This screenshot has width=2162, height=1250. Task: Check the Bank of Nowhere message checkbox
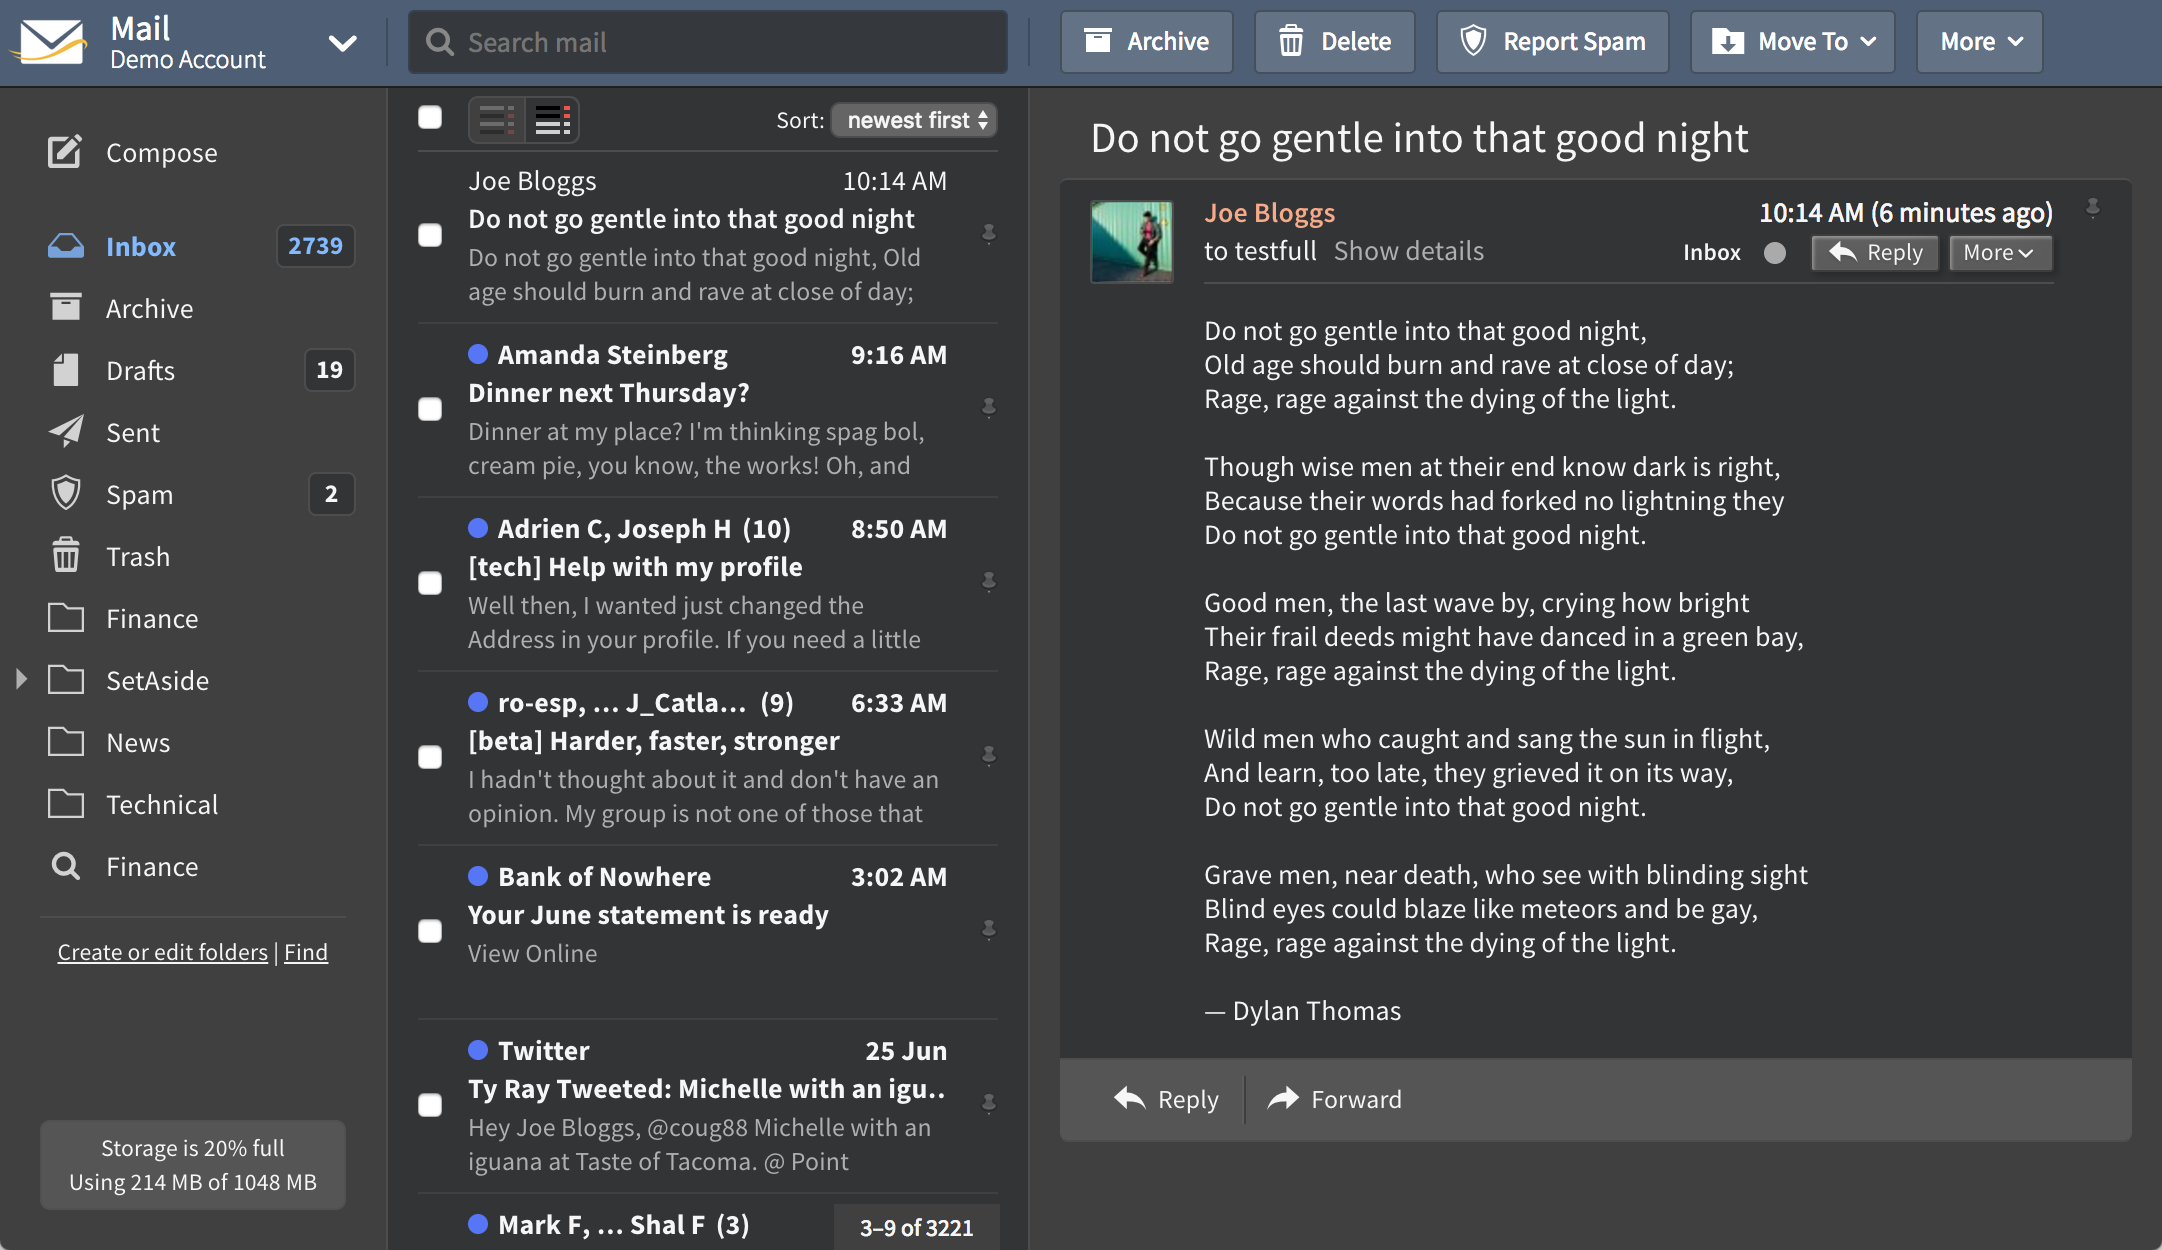tap(430, 931)
